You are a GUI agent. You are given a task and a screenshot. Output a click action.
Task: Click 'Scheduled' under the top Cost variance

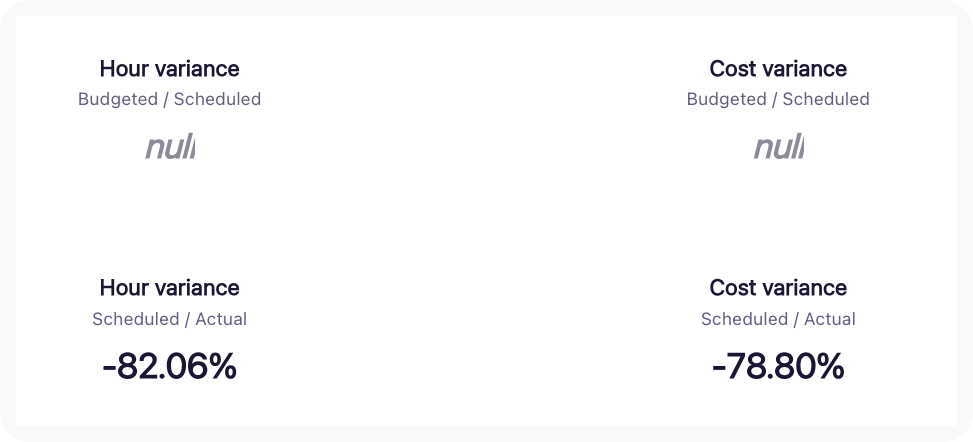coord(826,99)
